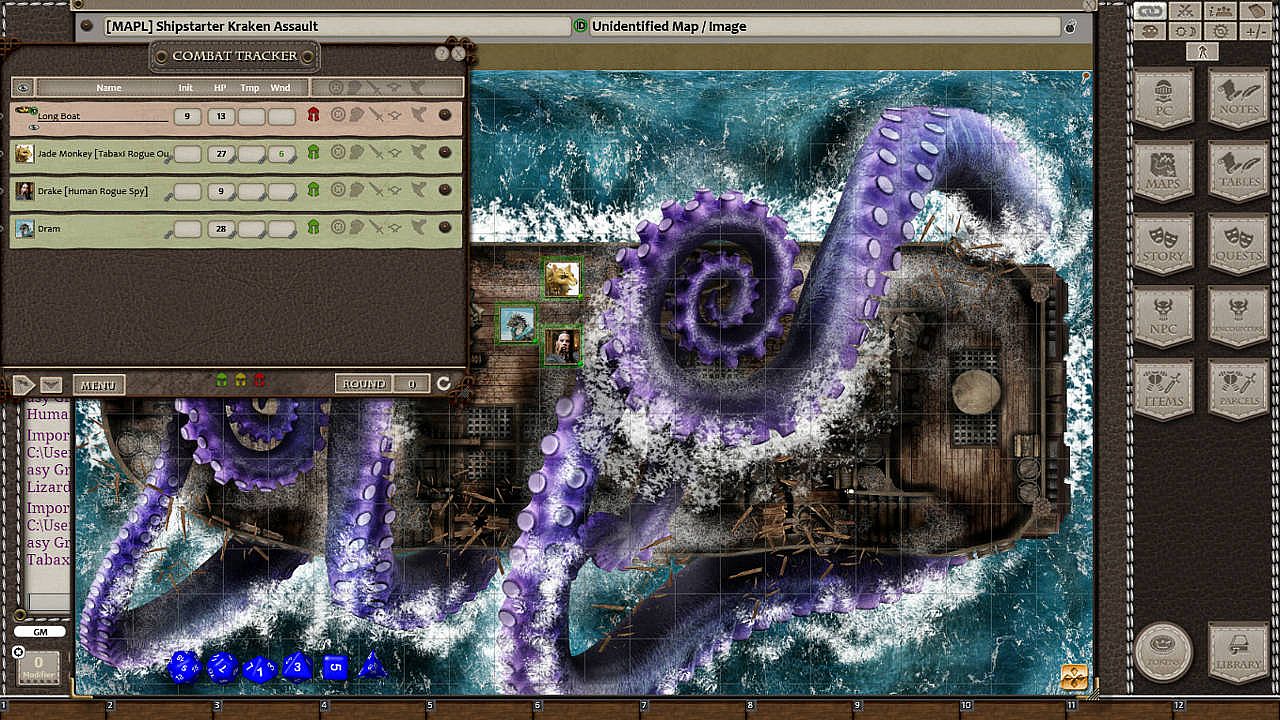Open the Maps library
The height and width of the screenshot is (720, 1280).
1164,172
